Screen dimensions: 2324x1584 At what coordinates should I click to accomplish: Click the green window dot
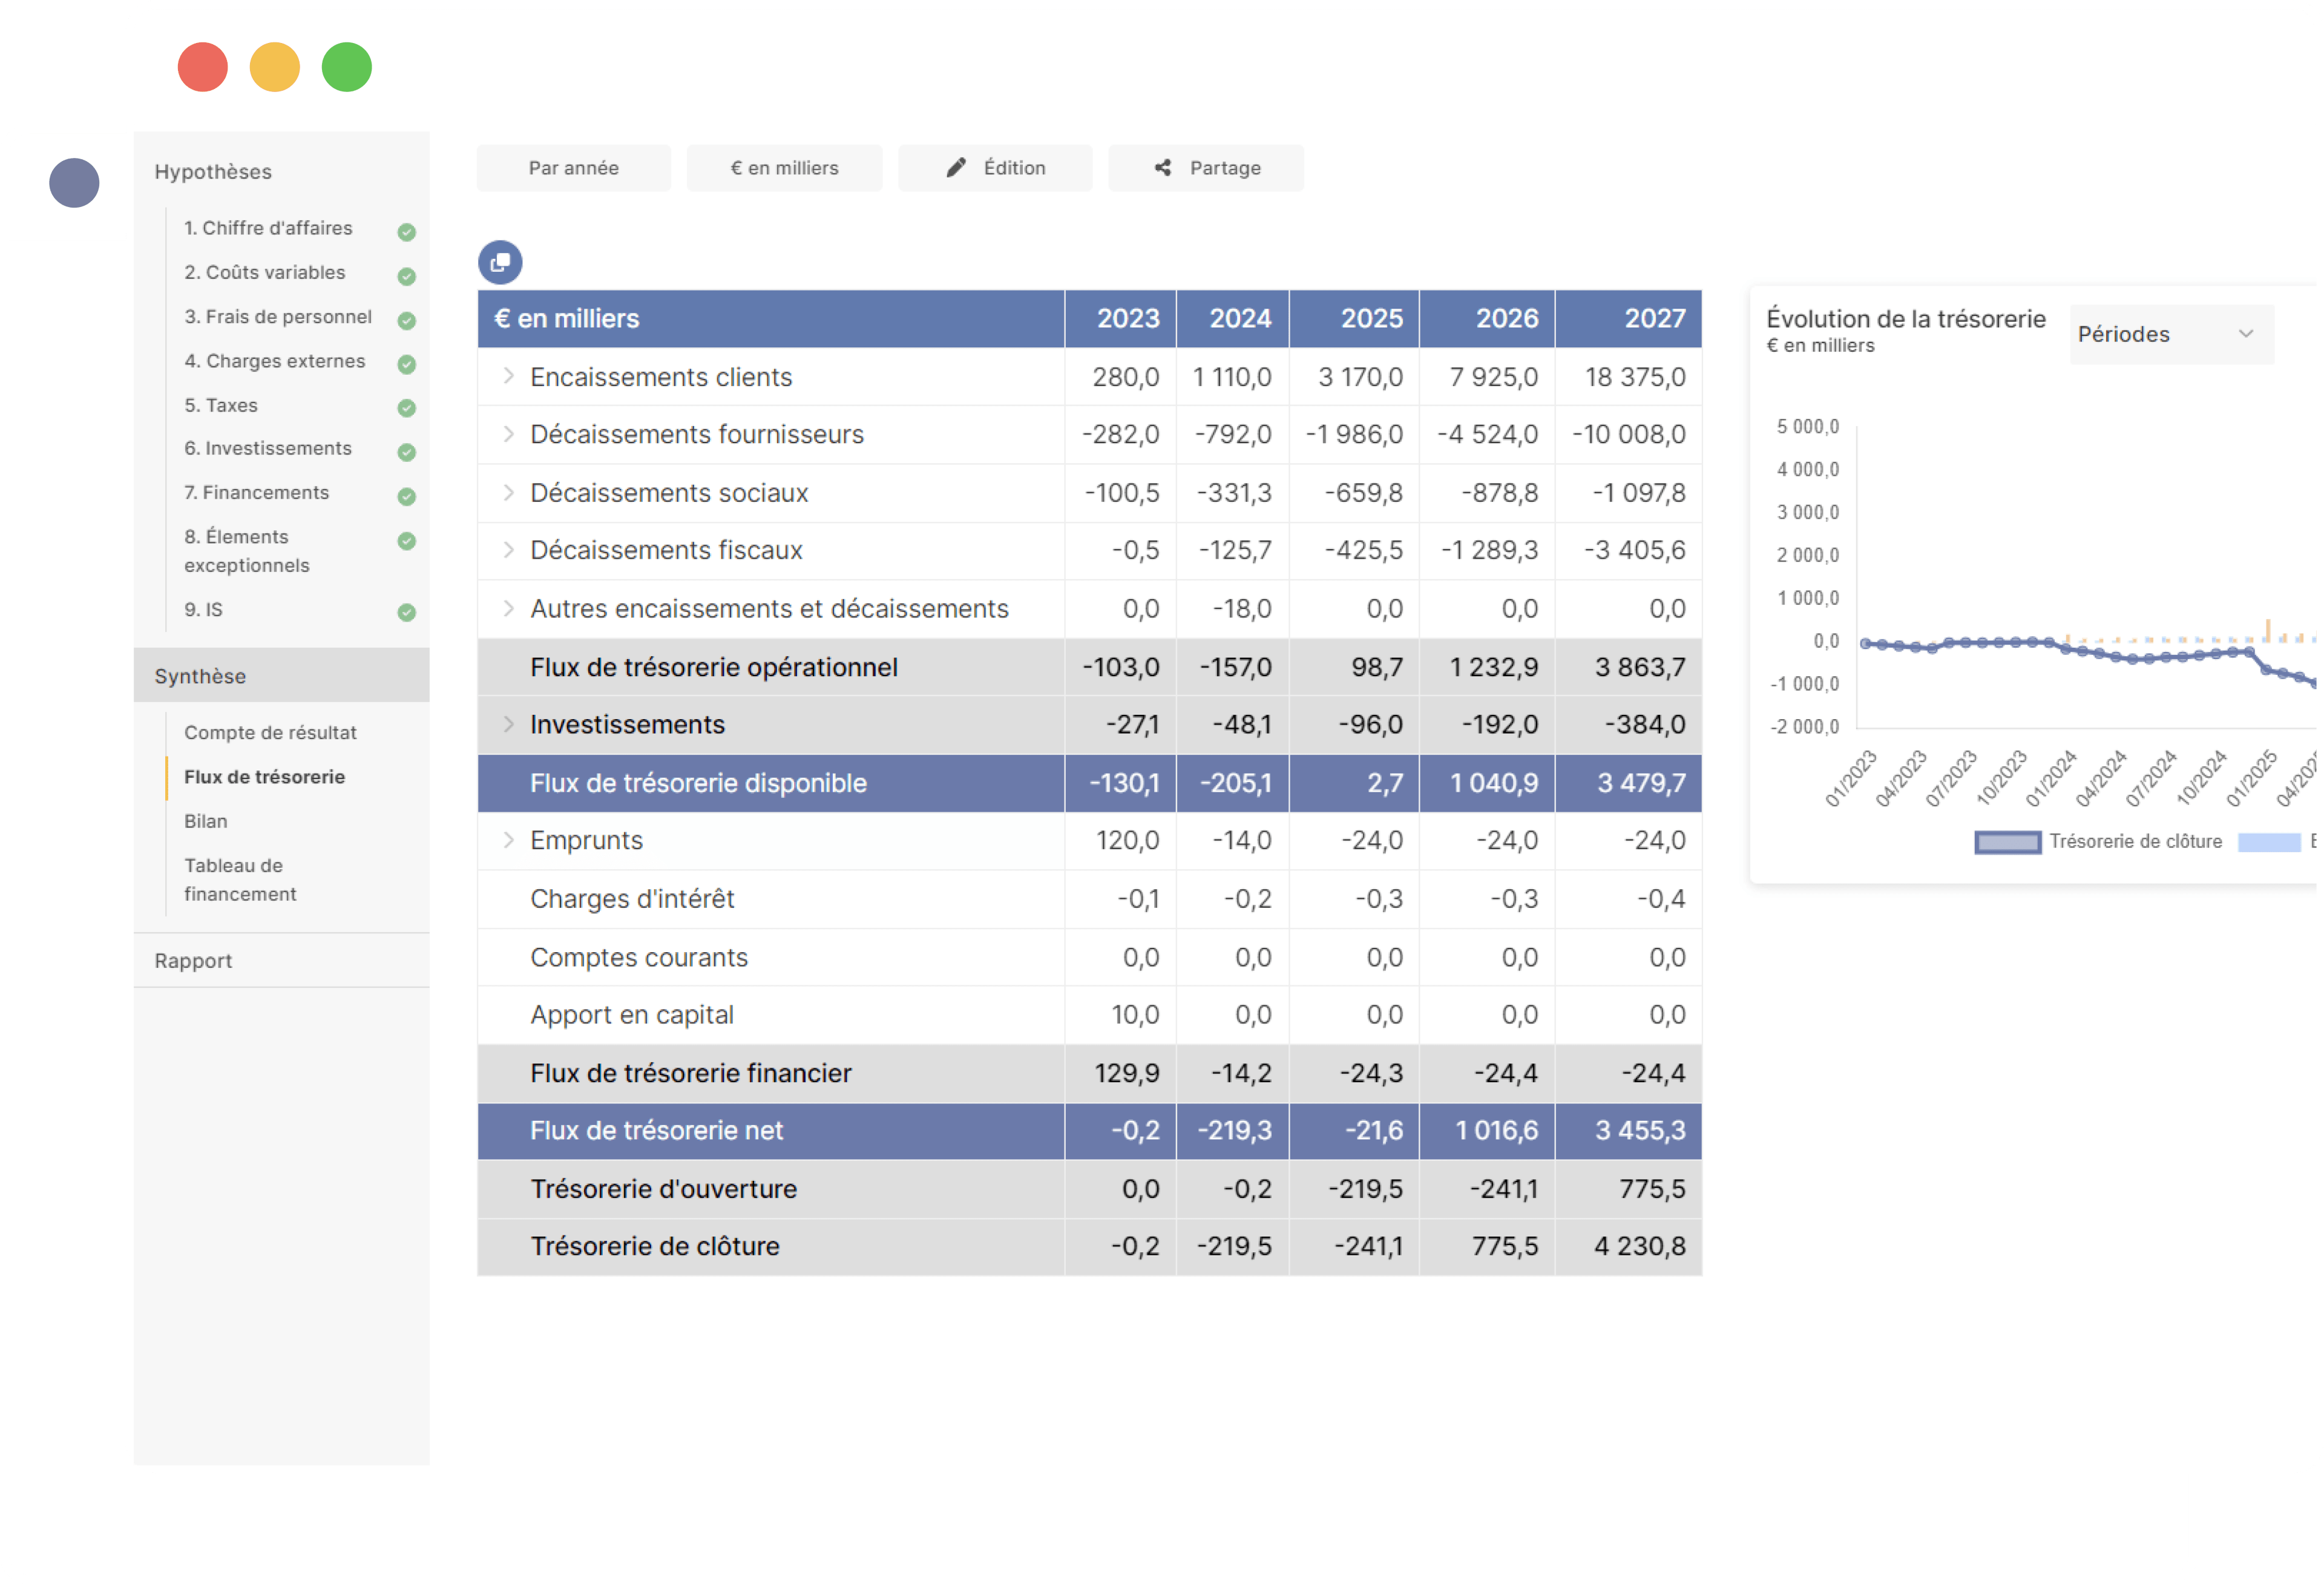tap(347, 67)
